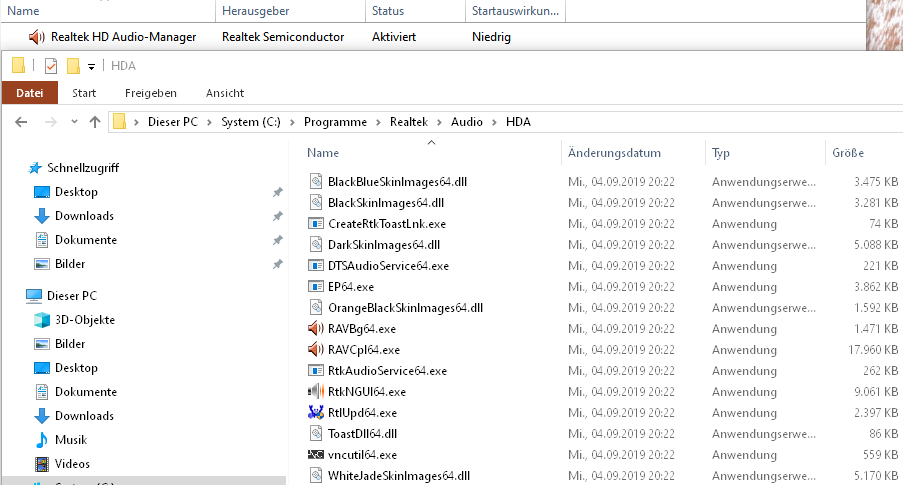Navigate to Realtek in the address bar
The height and width of the screenshot is (485, 903).
409,122
